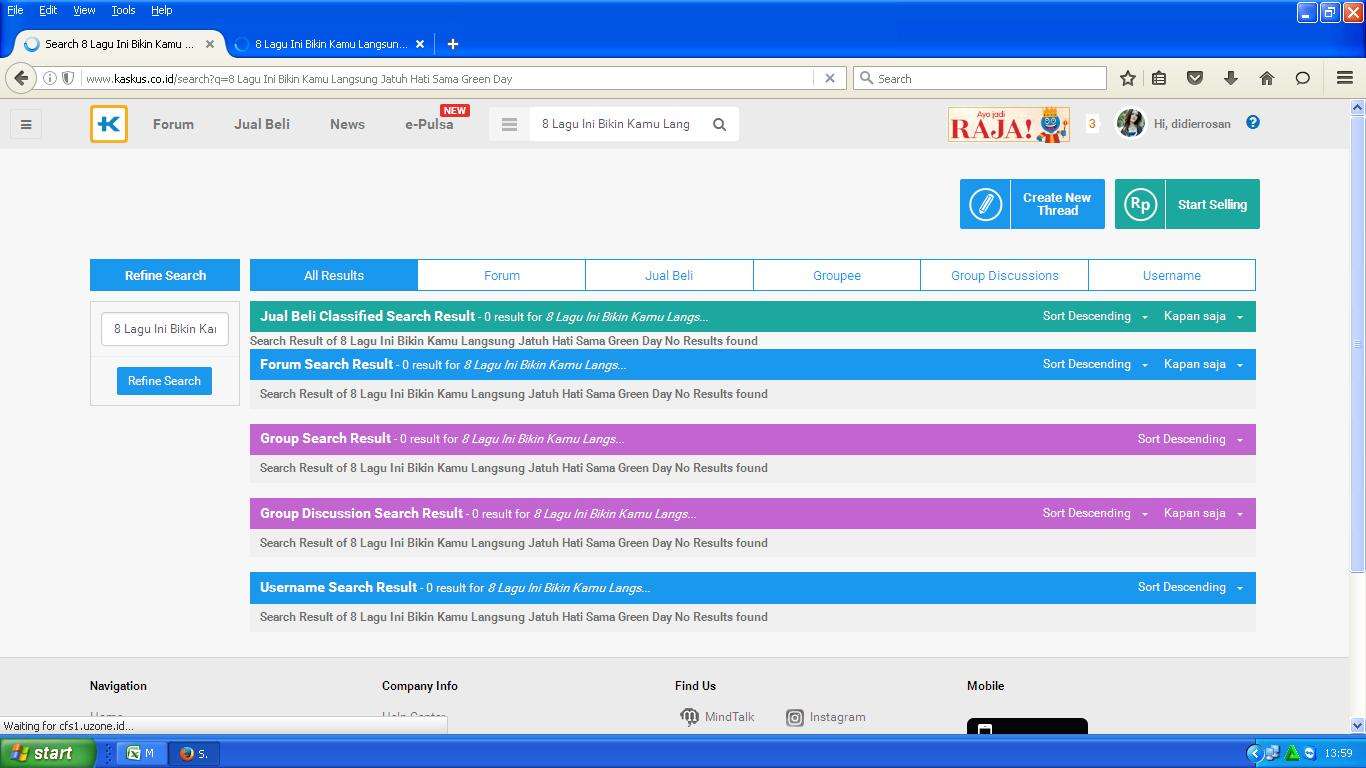Viewport: 1366px width, 768px height.
Task: Focus the Refine Search keyword field
Action: point(165,329)
